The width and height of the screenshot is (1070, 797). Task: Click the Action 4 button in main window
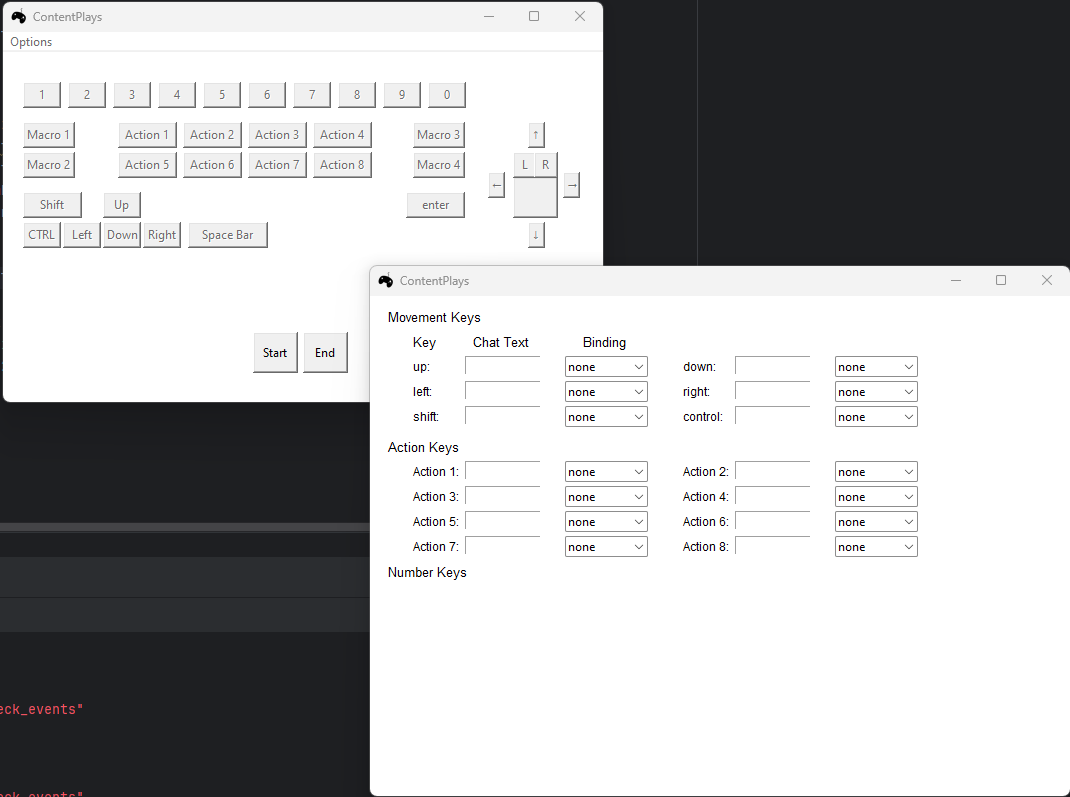point(343,135)
